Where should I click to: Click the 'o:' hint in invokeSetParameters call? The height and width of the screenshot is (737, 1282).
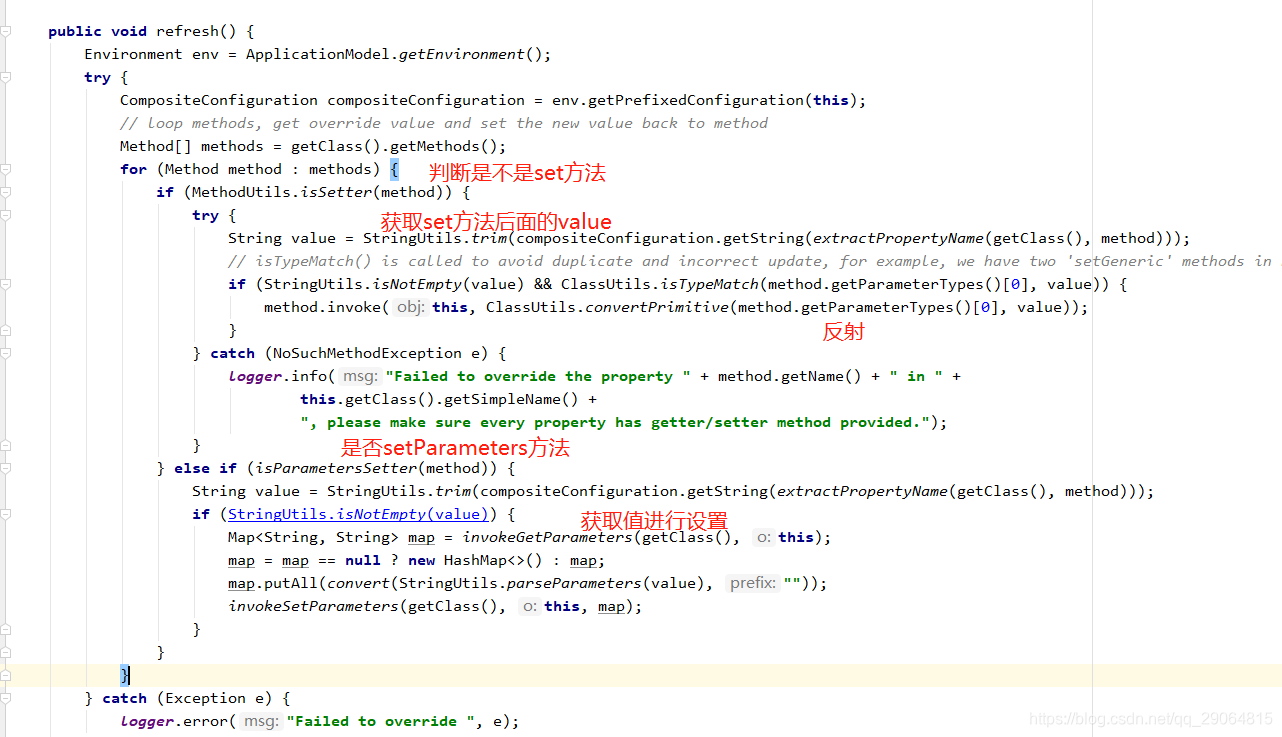click(x=530, y=606)
